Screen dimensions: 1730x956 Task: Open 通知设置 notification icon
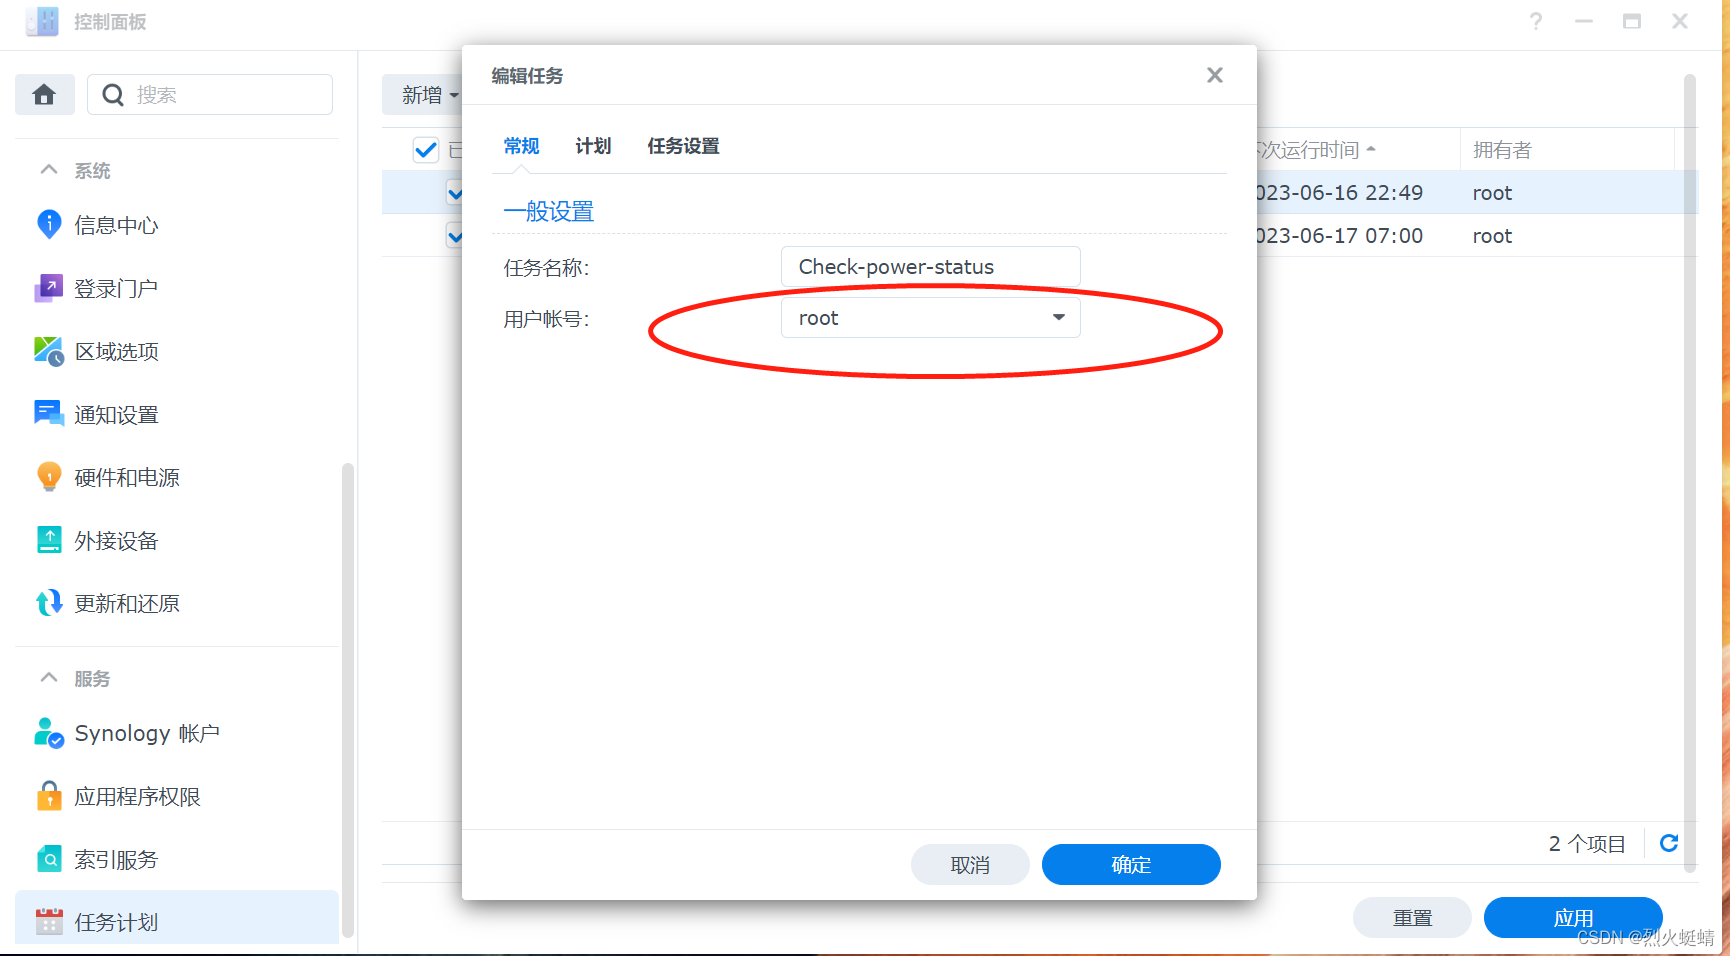[x=48, y=414]
